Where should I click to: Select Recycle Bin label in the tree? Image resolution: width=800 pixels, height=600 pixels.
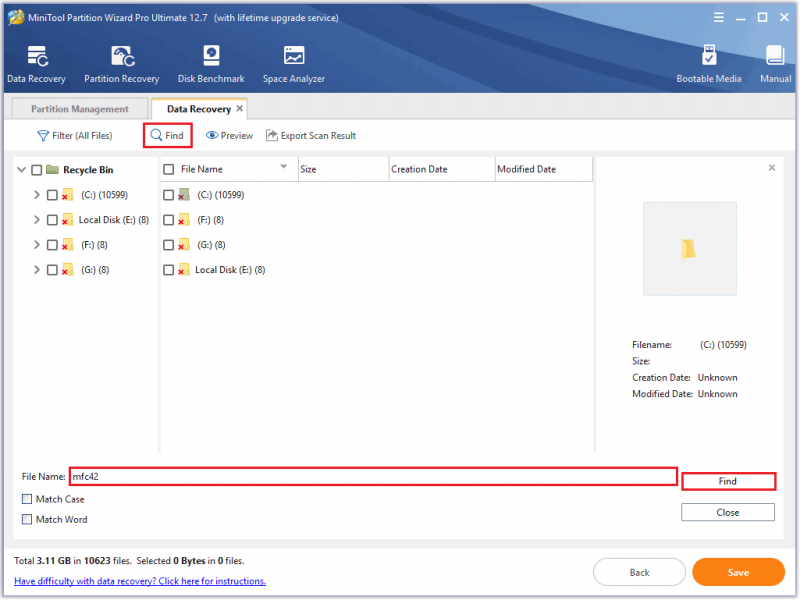coord(88,170)
